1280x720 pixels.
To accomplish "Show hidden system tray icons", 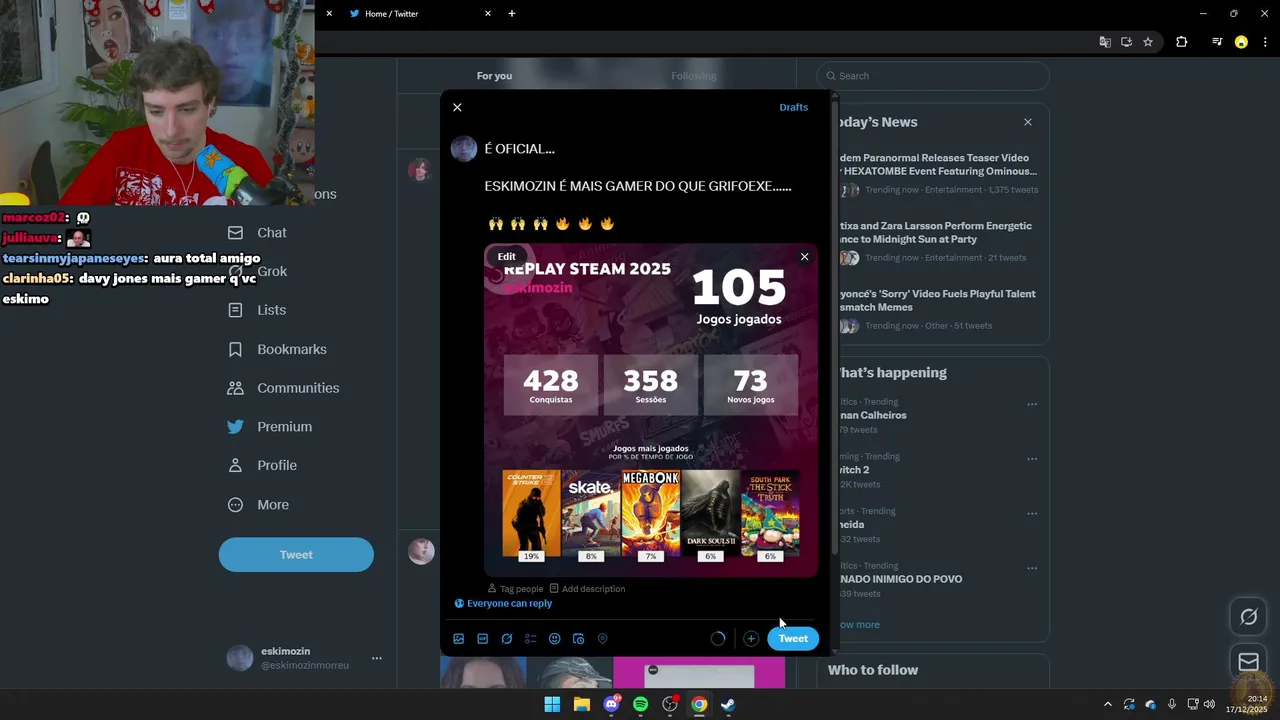I will [1107, 705].
